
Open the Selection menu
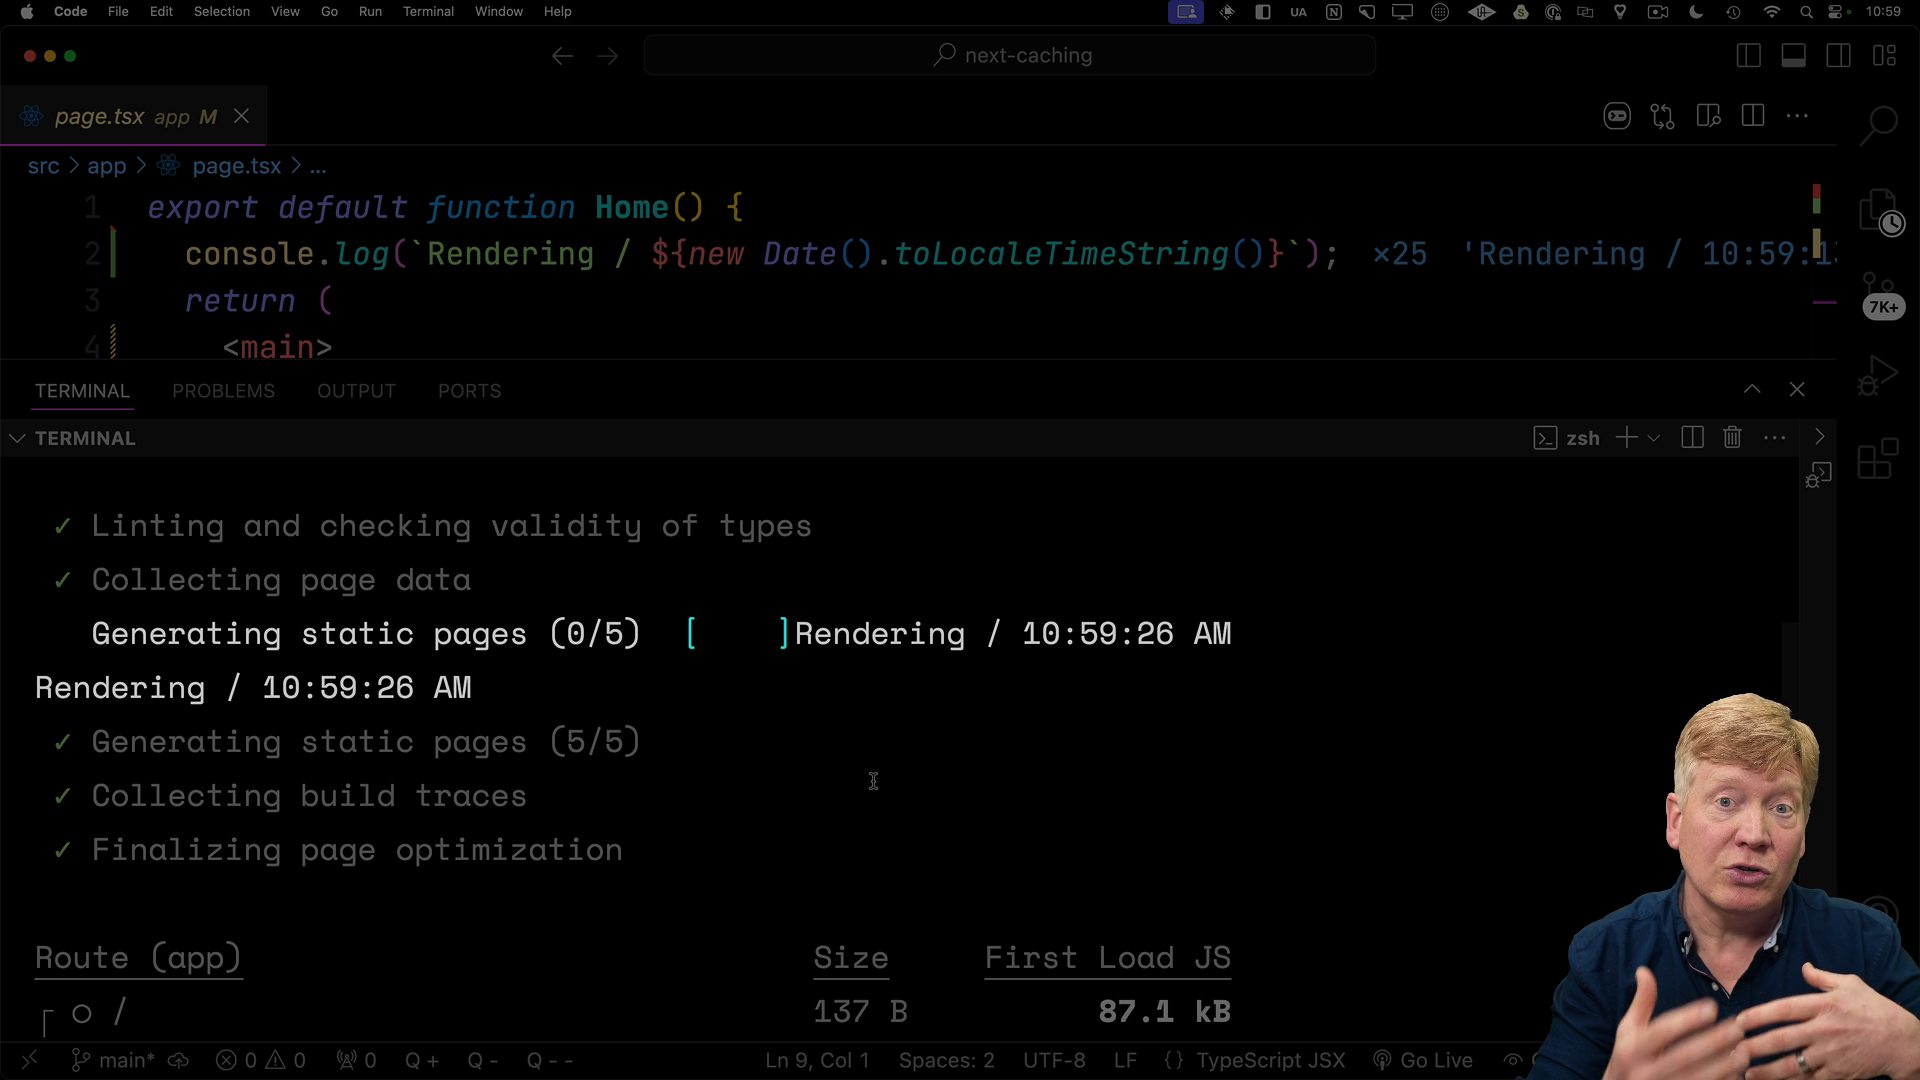(x=221, y=12)
